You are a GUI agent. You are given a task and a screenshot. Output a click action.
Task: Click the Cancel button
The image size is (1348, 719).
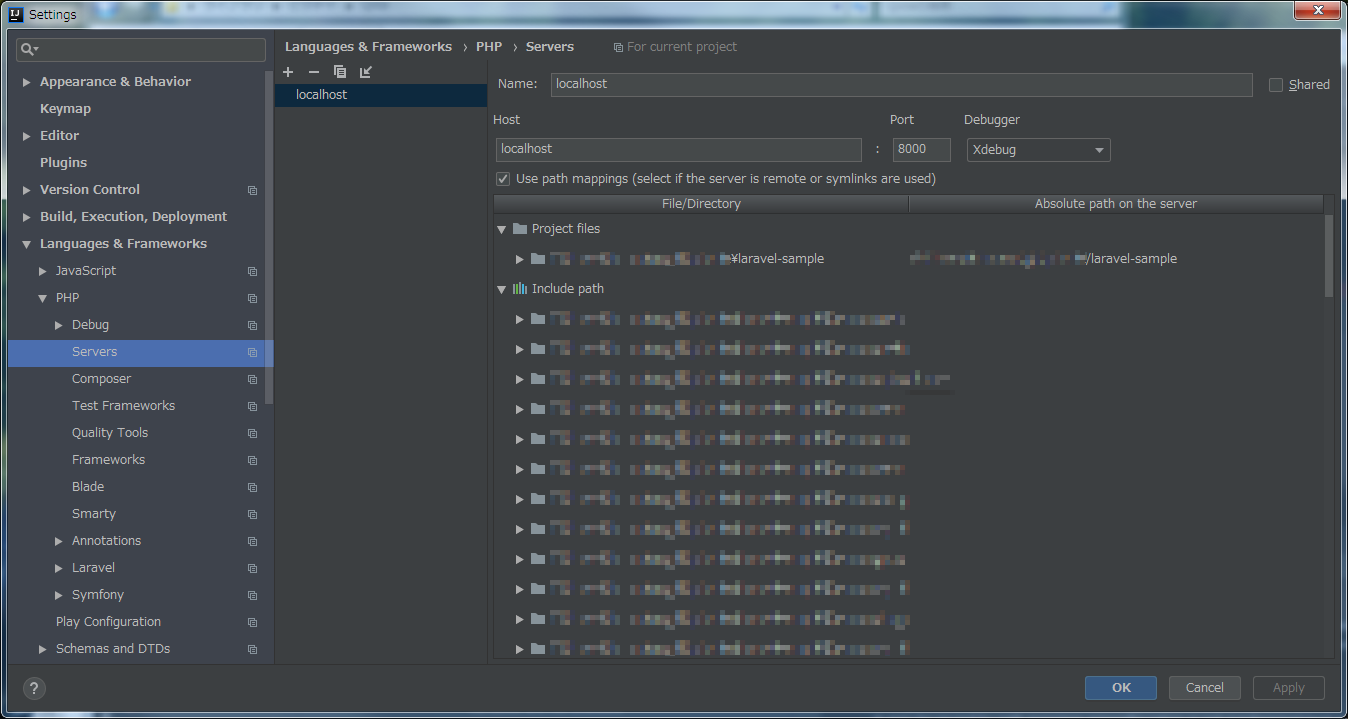(x=1204, y=688)
